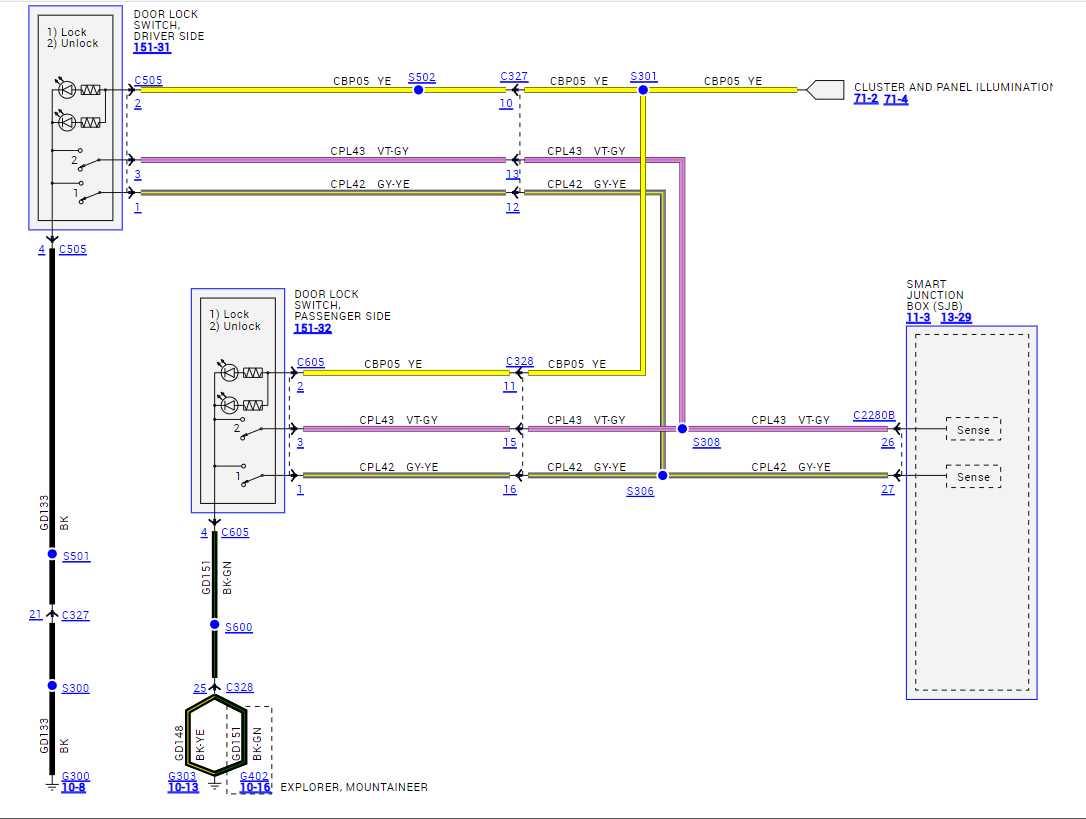The height and width of the screenshot is (819, 1086).
Task: Select the S301 splice label
Action: (x=643, y=76)
